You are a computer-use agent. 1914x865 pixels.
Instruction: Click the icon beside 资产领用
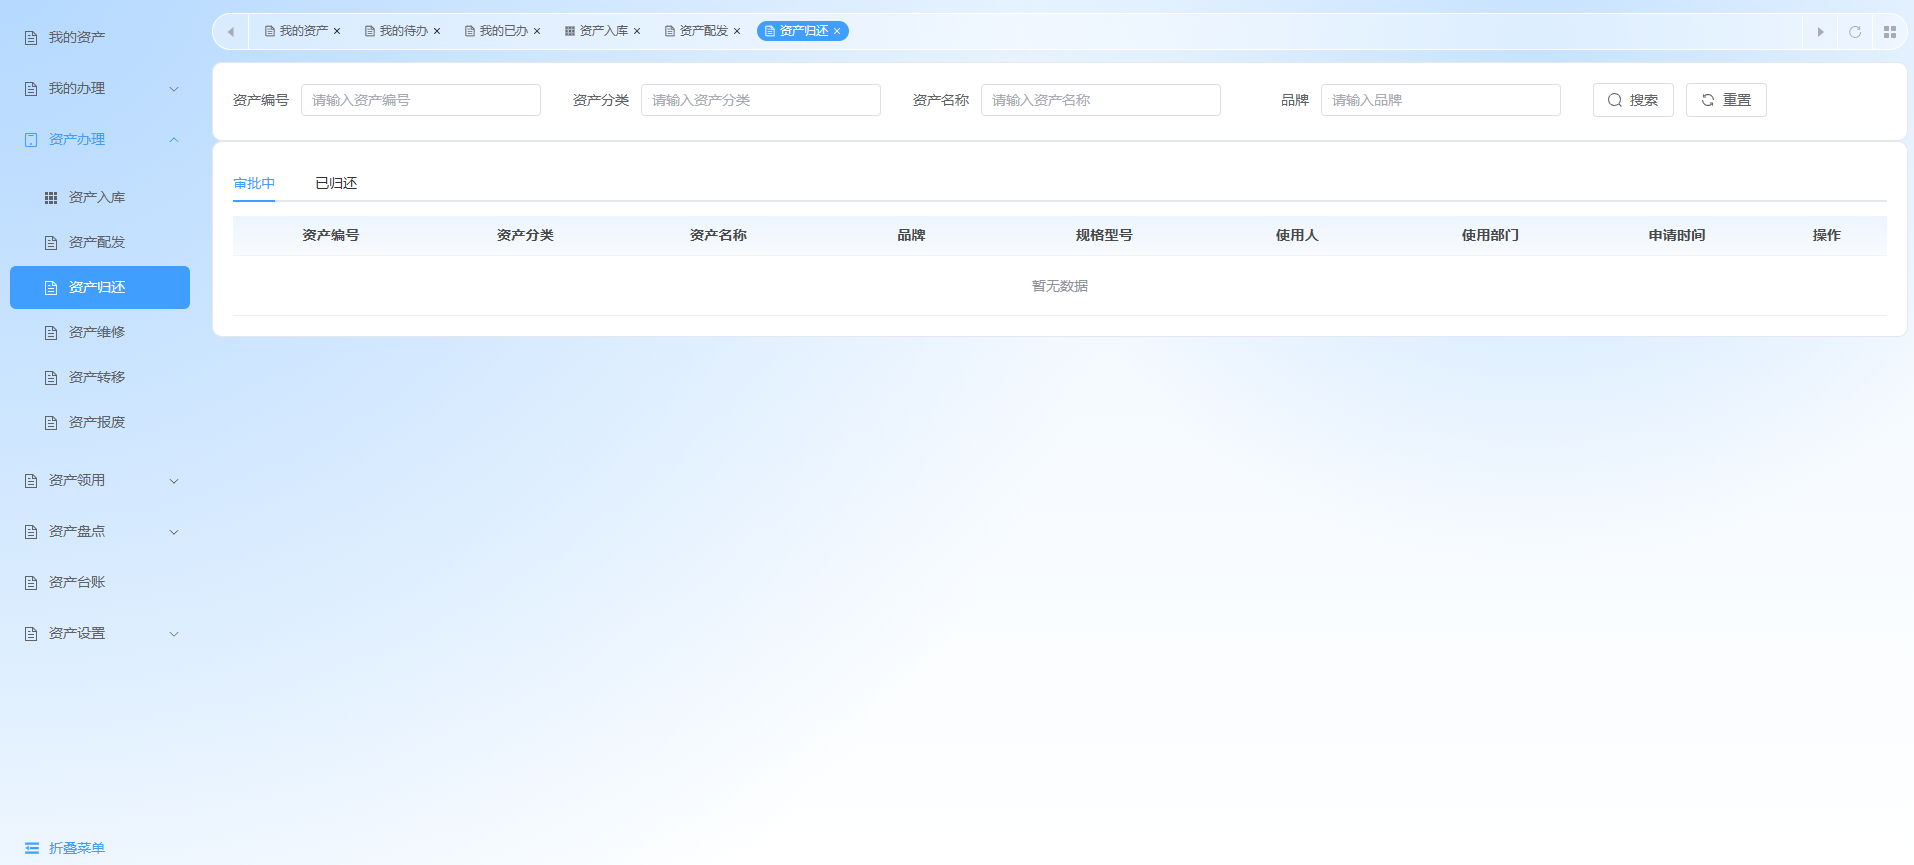[x=31, y=481]
